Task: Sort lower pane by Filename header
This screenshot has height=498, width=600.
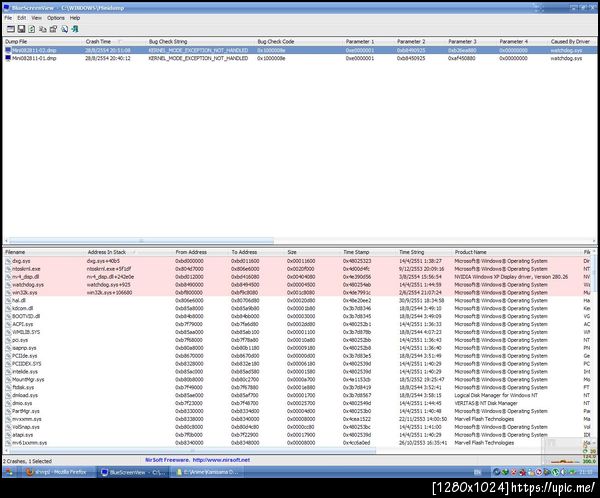Action: coord(44,252)
